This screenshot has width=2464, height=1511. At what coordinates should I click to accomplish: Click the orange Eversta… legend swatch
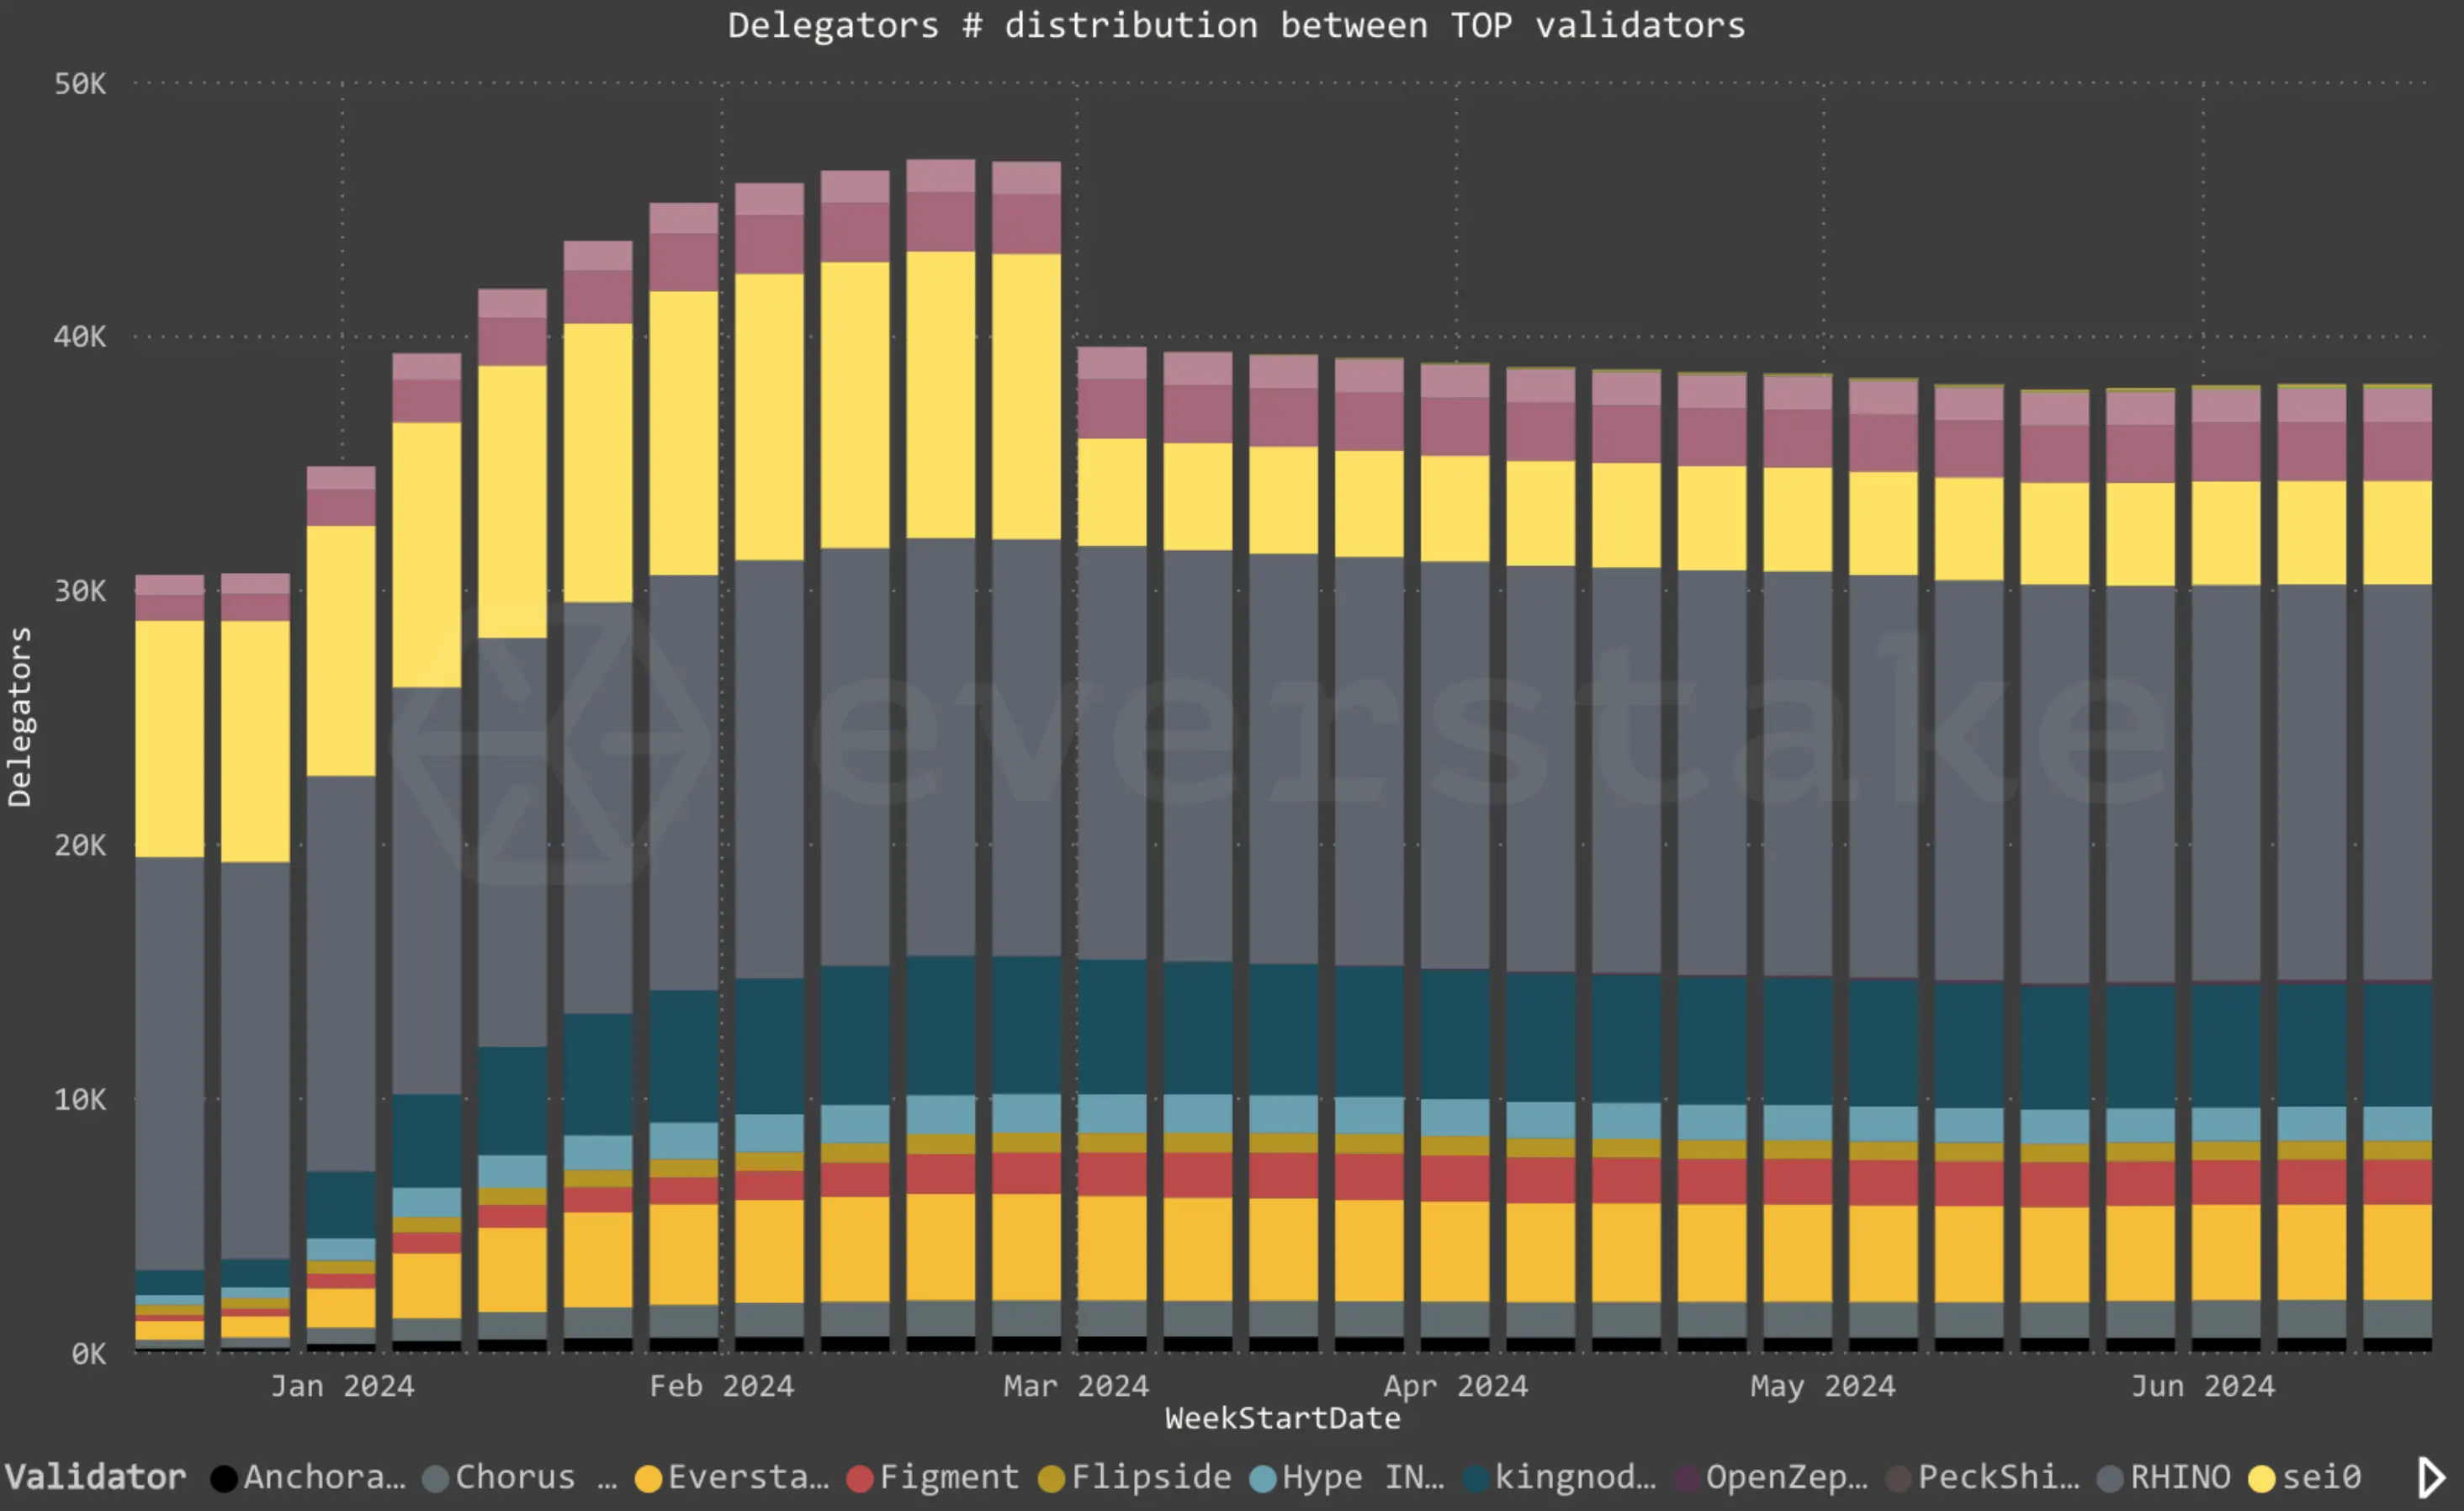(x=649, y=1478)
